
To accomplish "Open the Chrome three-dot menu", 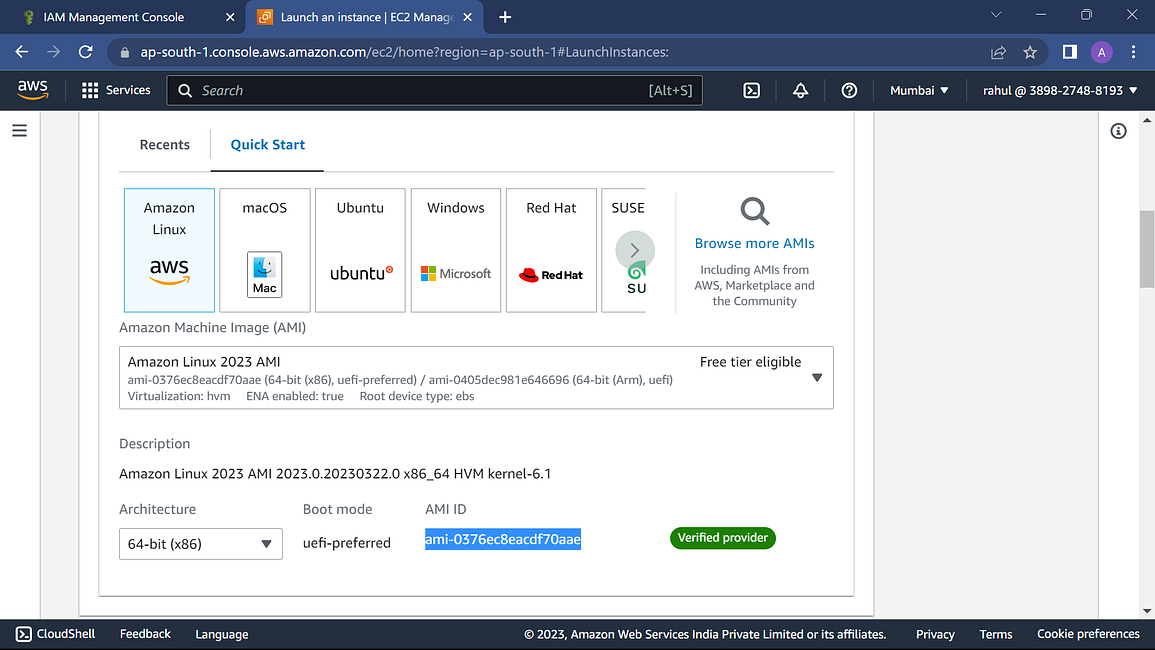I will click(x=1134, y=52).
